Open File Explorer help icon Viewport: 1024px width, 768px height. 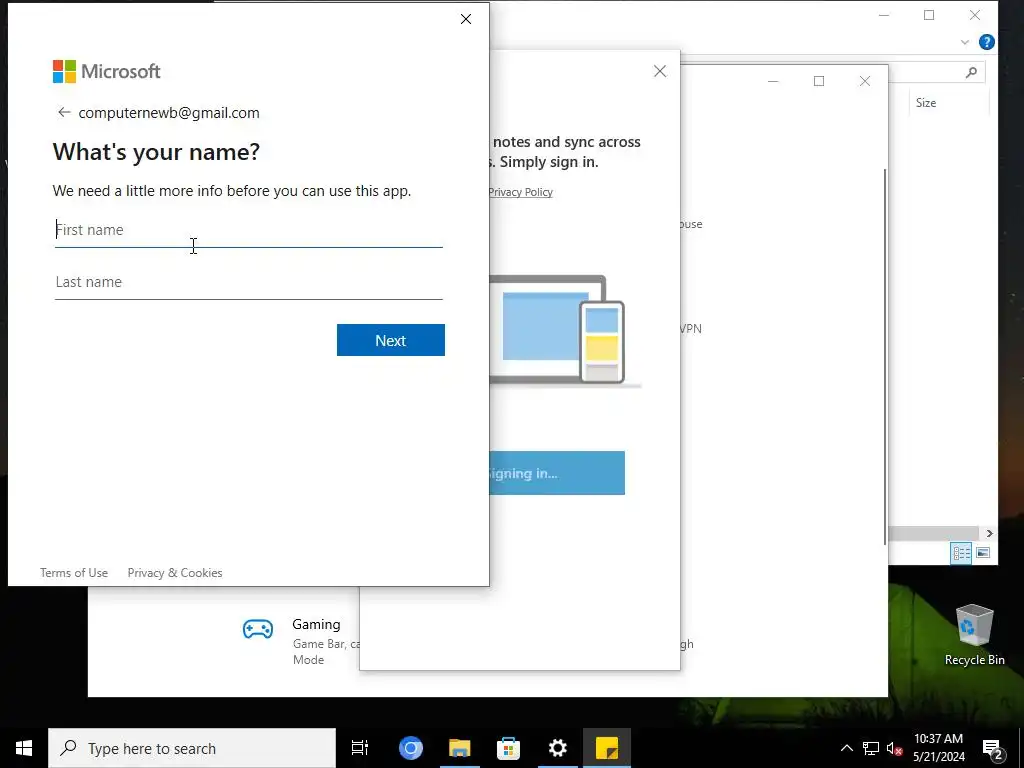click(987, 42)
